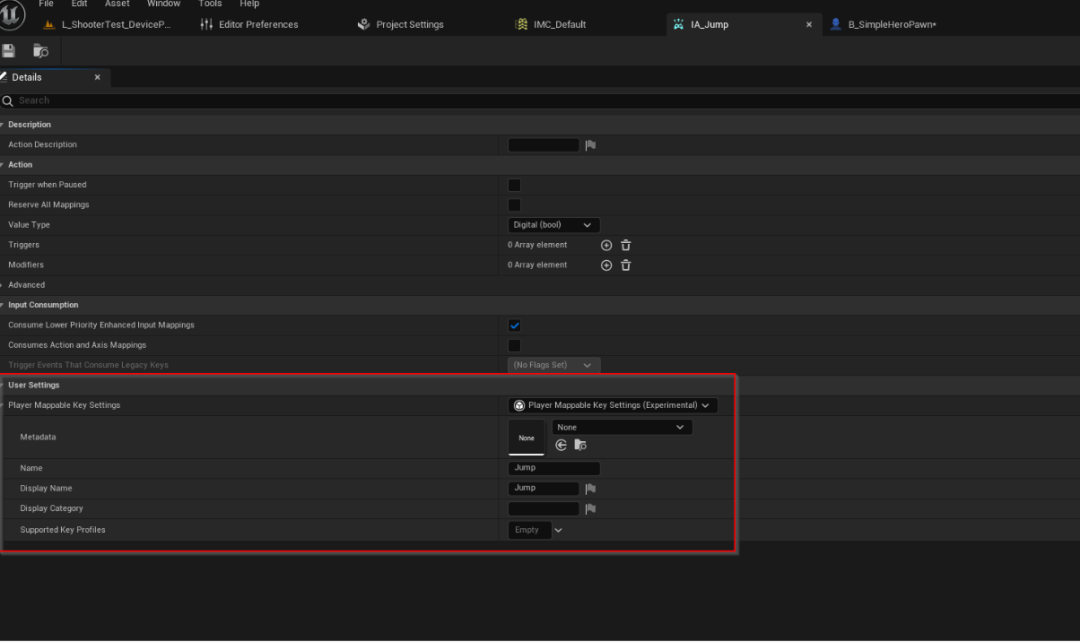The width and height of the screenshot is (1080, 642).
Task: Open Player Mappable Key Settings (Experimental) dropdown
Action: (x=612, y=406)
